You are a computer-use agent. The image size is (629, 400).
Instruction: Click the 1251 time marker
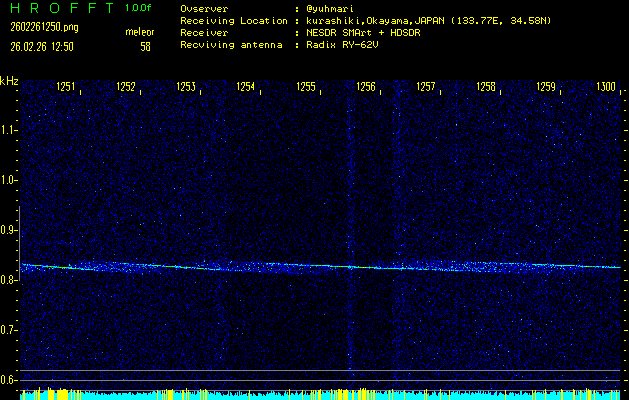[x=66, y=88]
